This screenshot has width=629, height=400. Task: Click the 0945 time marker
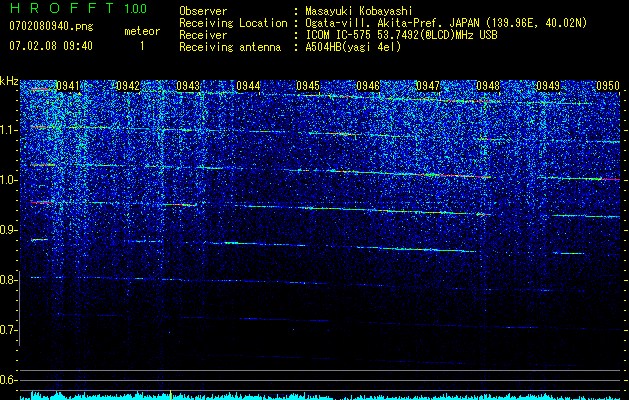point(308,86)
